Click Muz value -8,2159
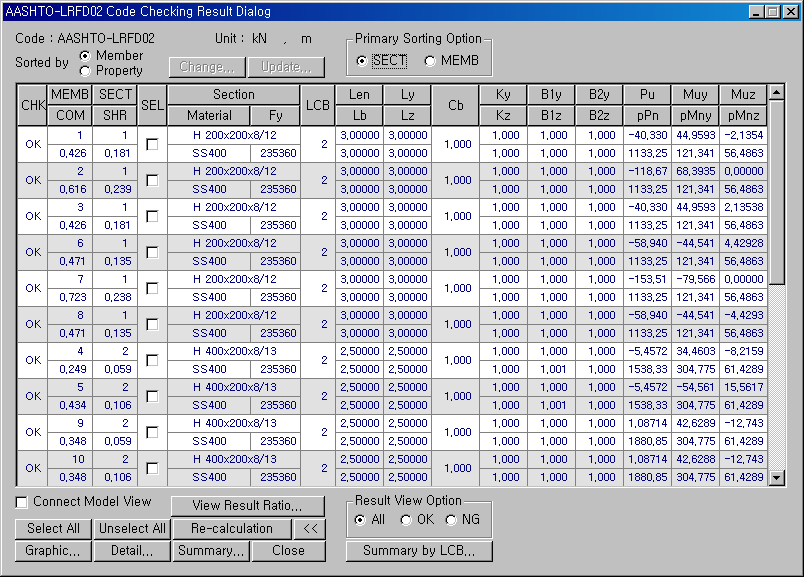Image resolution: width=804 pixels, height=577 pixels. [x=743, y=351]
